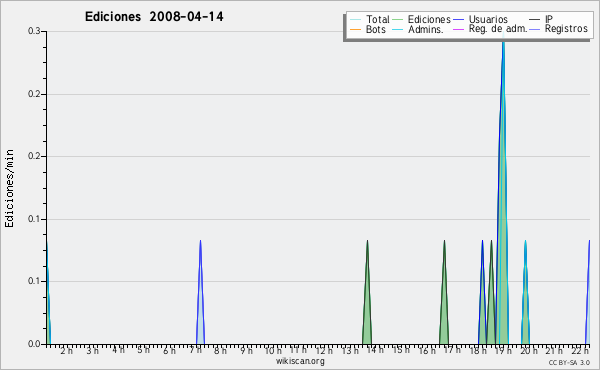Click the Usuarios legend entry
The image size is (600, 370).
coord(480,19)
